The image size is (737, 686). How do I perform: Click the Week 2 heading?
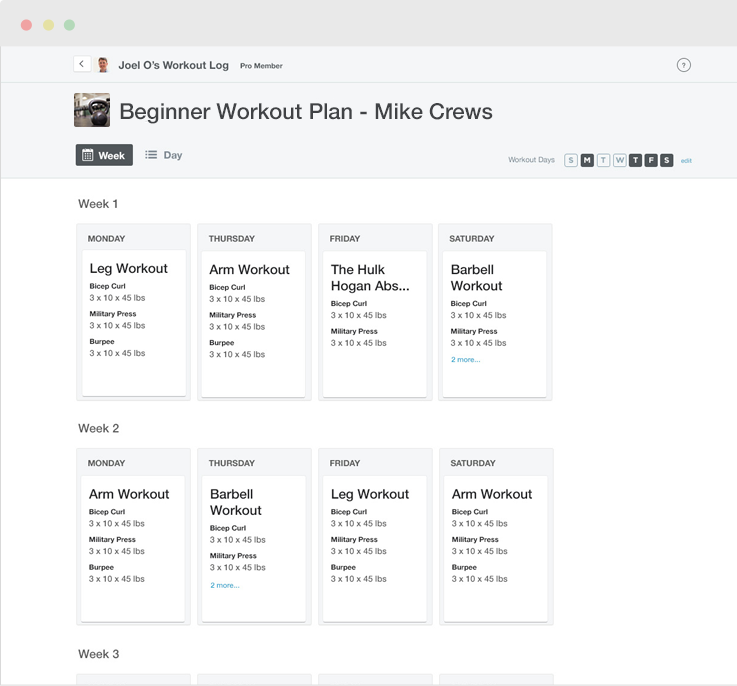98,428
